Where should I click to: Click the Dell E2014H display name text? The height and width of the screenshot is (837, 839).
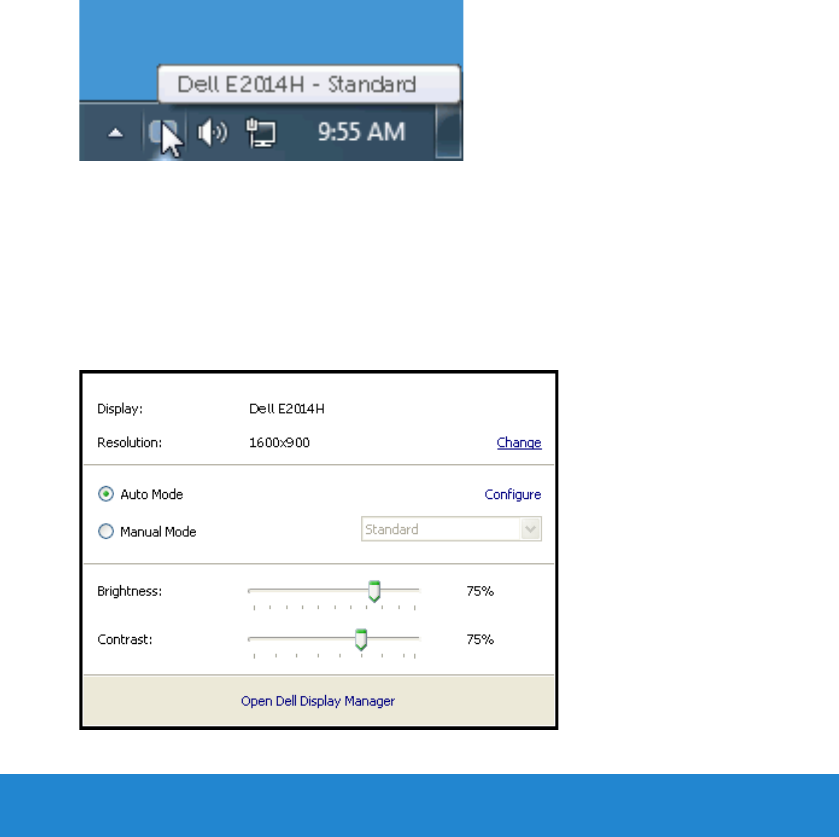pyautogui.click(x=287, y=409)
